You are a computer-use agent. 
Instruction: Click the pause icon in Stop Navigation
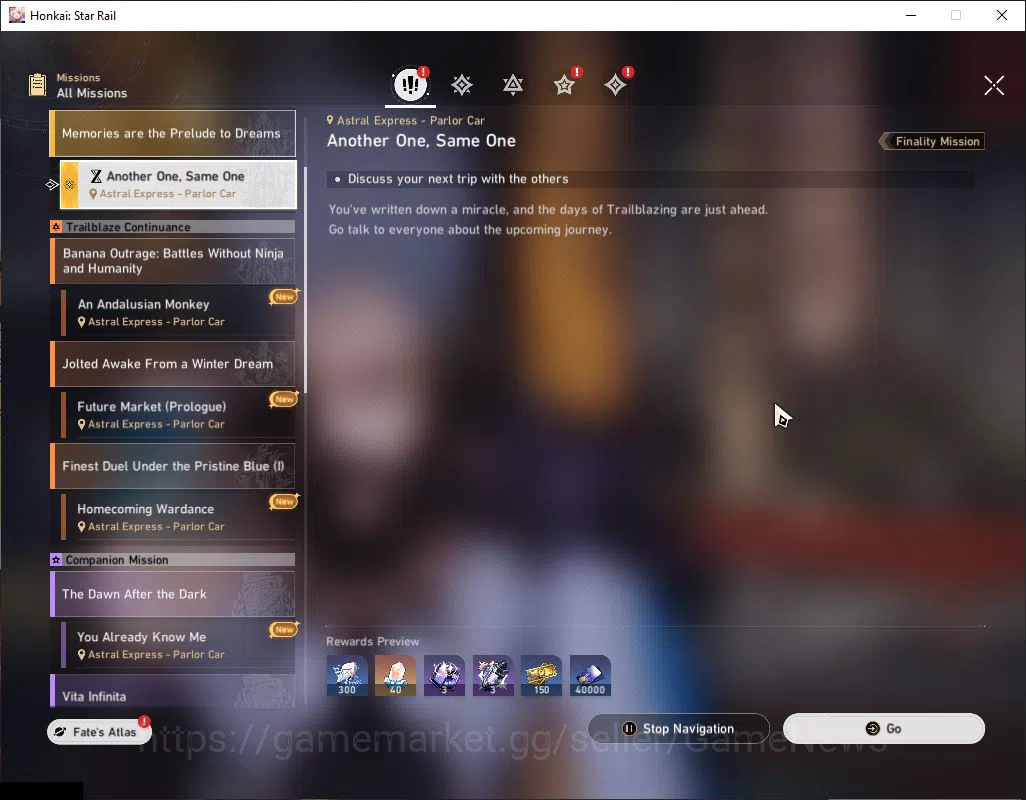[629, 729]
